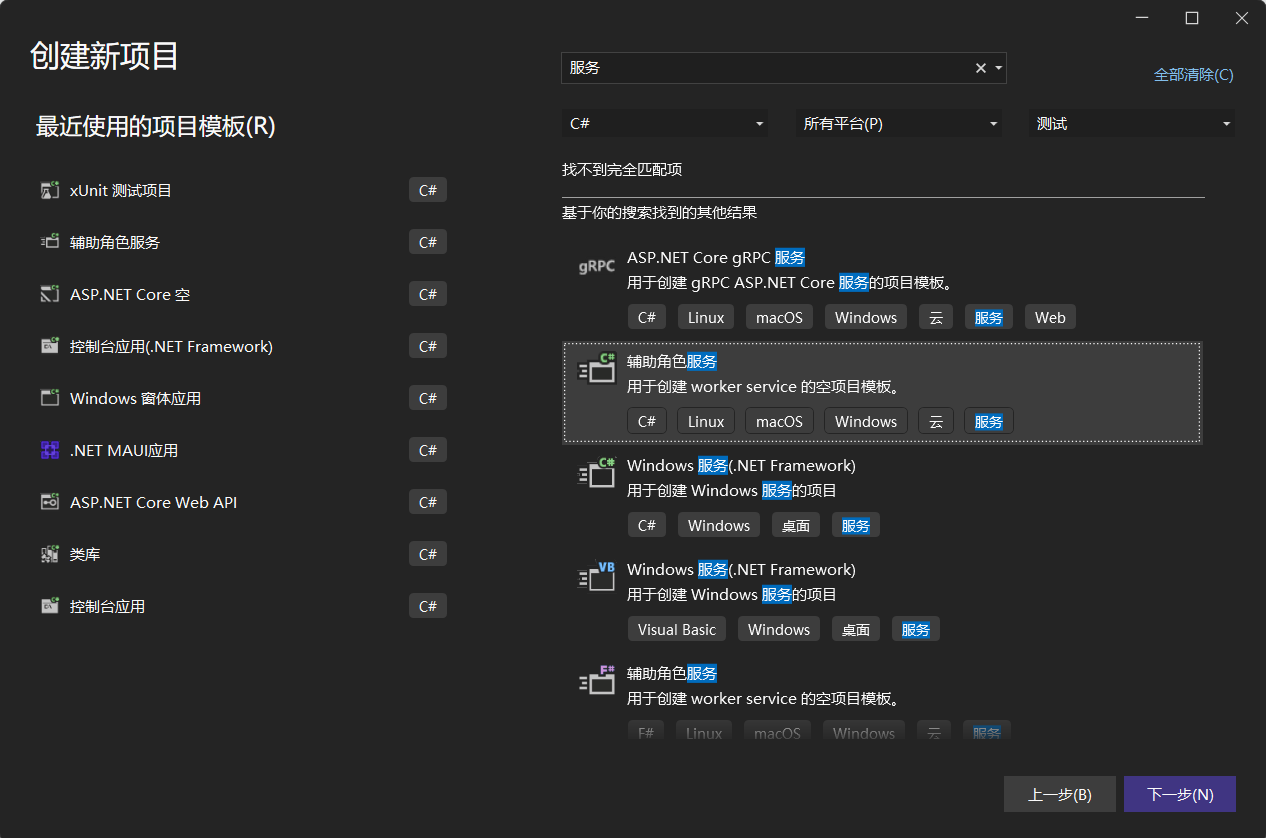
Task: Click C# badge beside 类库
Action: [x=428, y=554]
